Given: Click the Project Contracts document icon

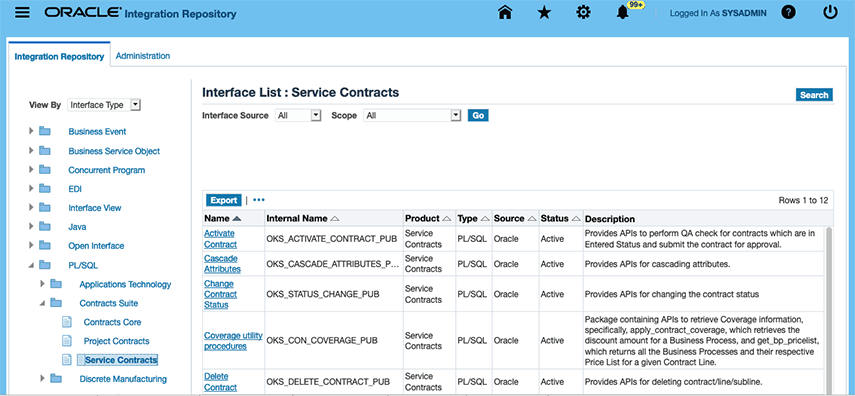Looking at the screenshot, I should click(67, 341).
